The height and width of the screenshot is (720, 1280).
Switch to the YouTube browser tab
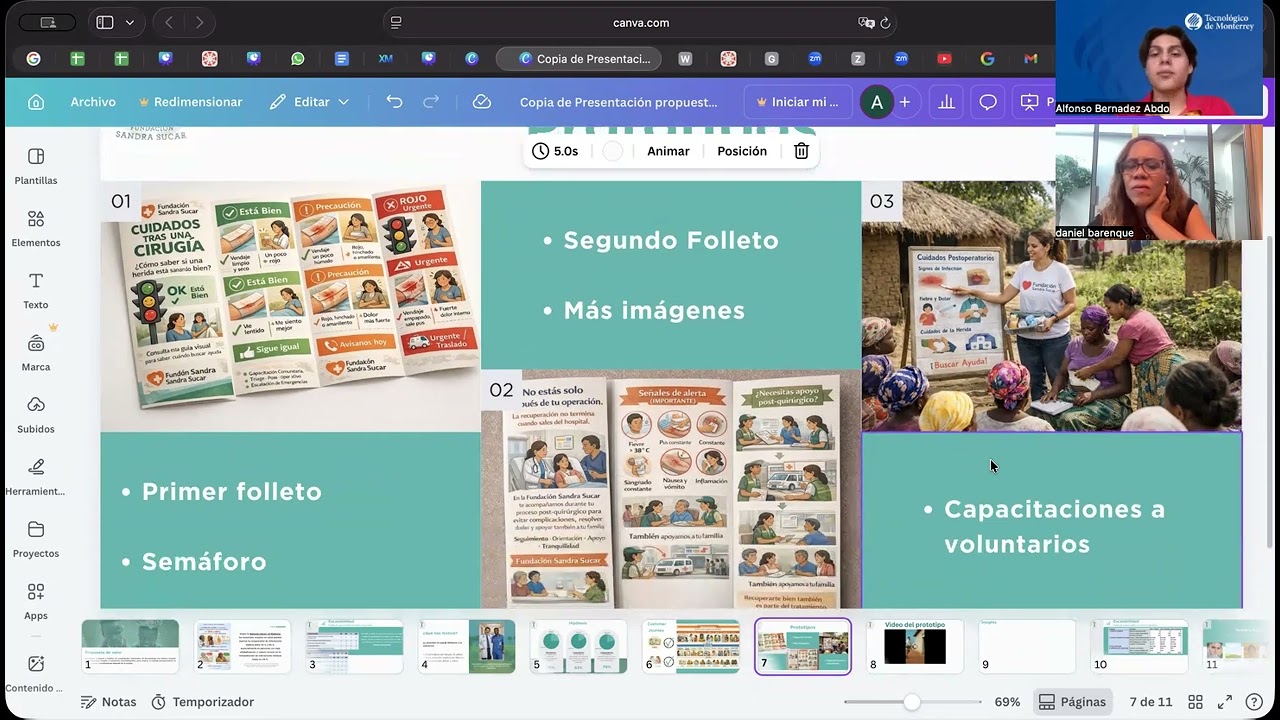point(944,59)
